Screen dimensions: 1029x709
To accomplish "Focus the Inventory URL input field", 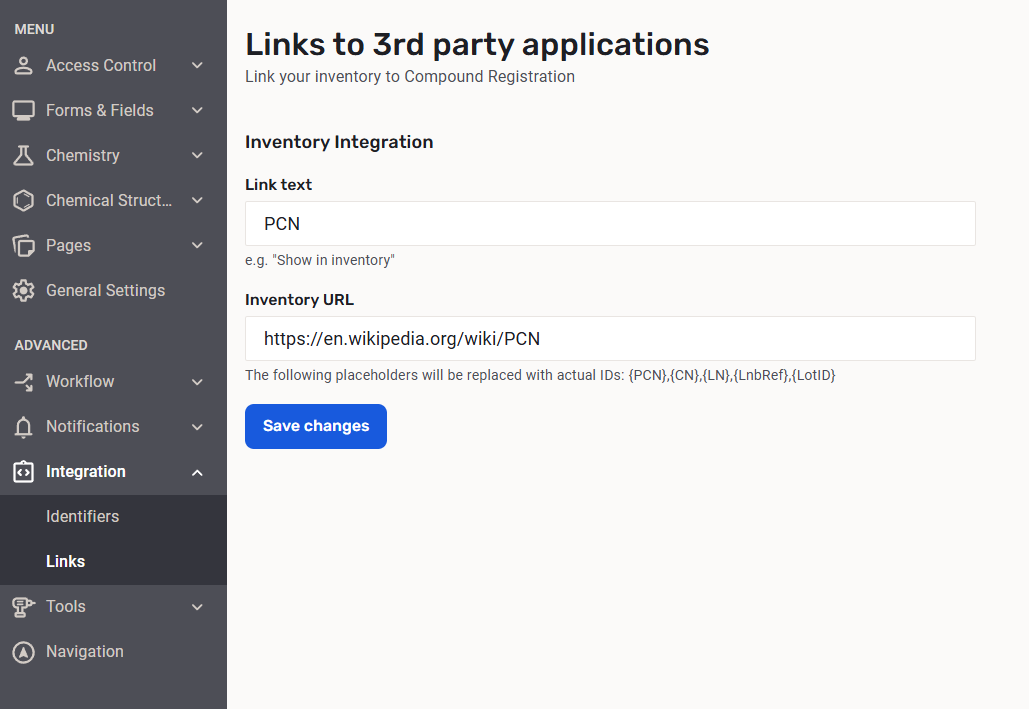I will click(x=610, y=339).
